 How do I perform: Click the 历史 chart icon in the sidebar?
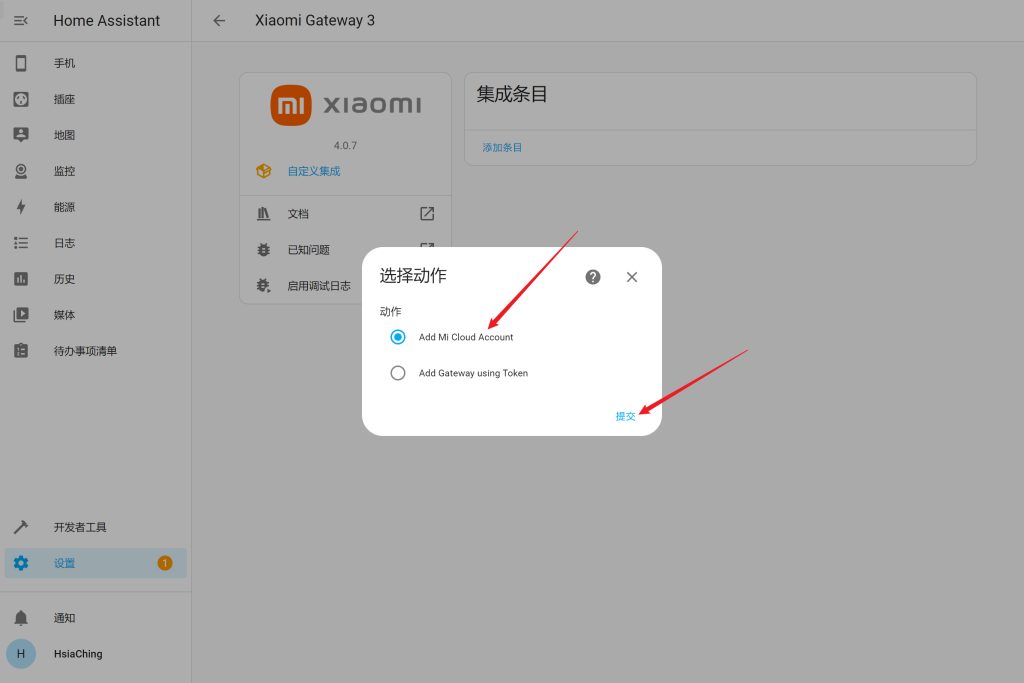[21, 279]
